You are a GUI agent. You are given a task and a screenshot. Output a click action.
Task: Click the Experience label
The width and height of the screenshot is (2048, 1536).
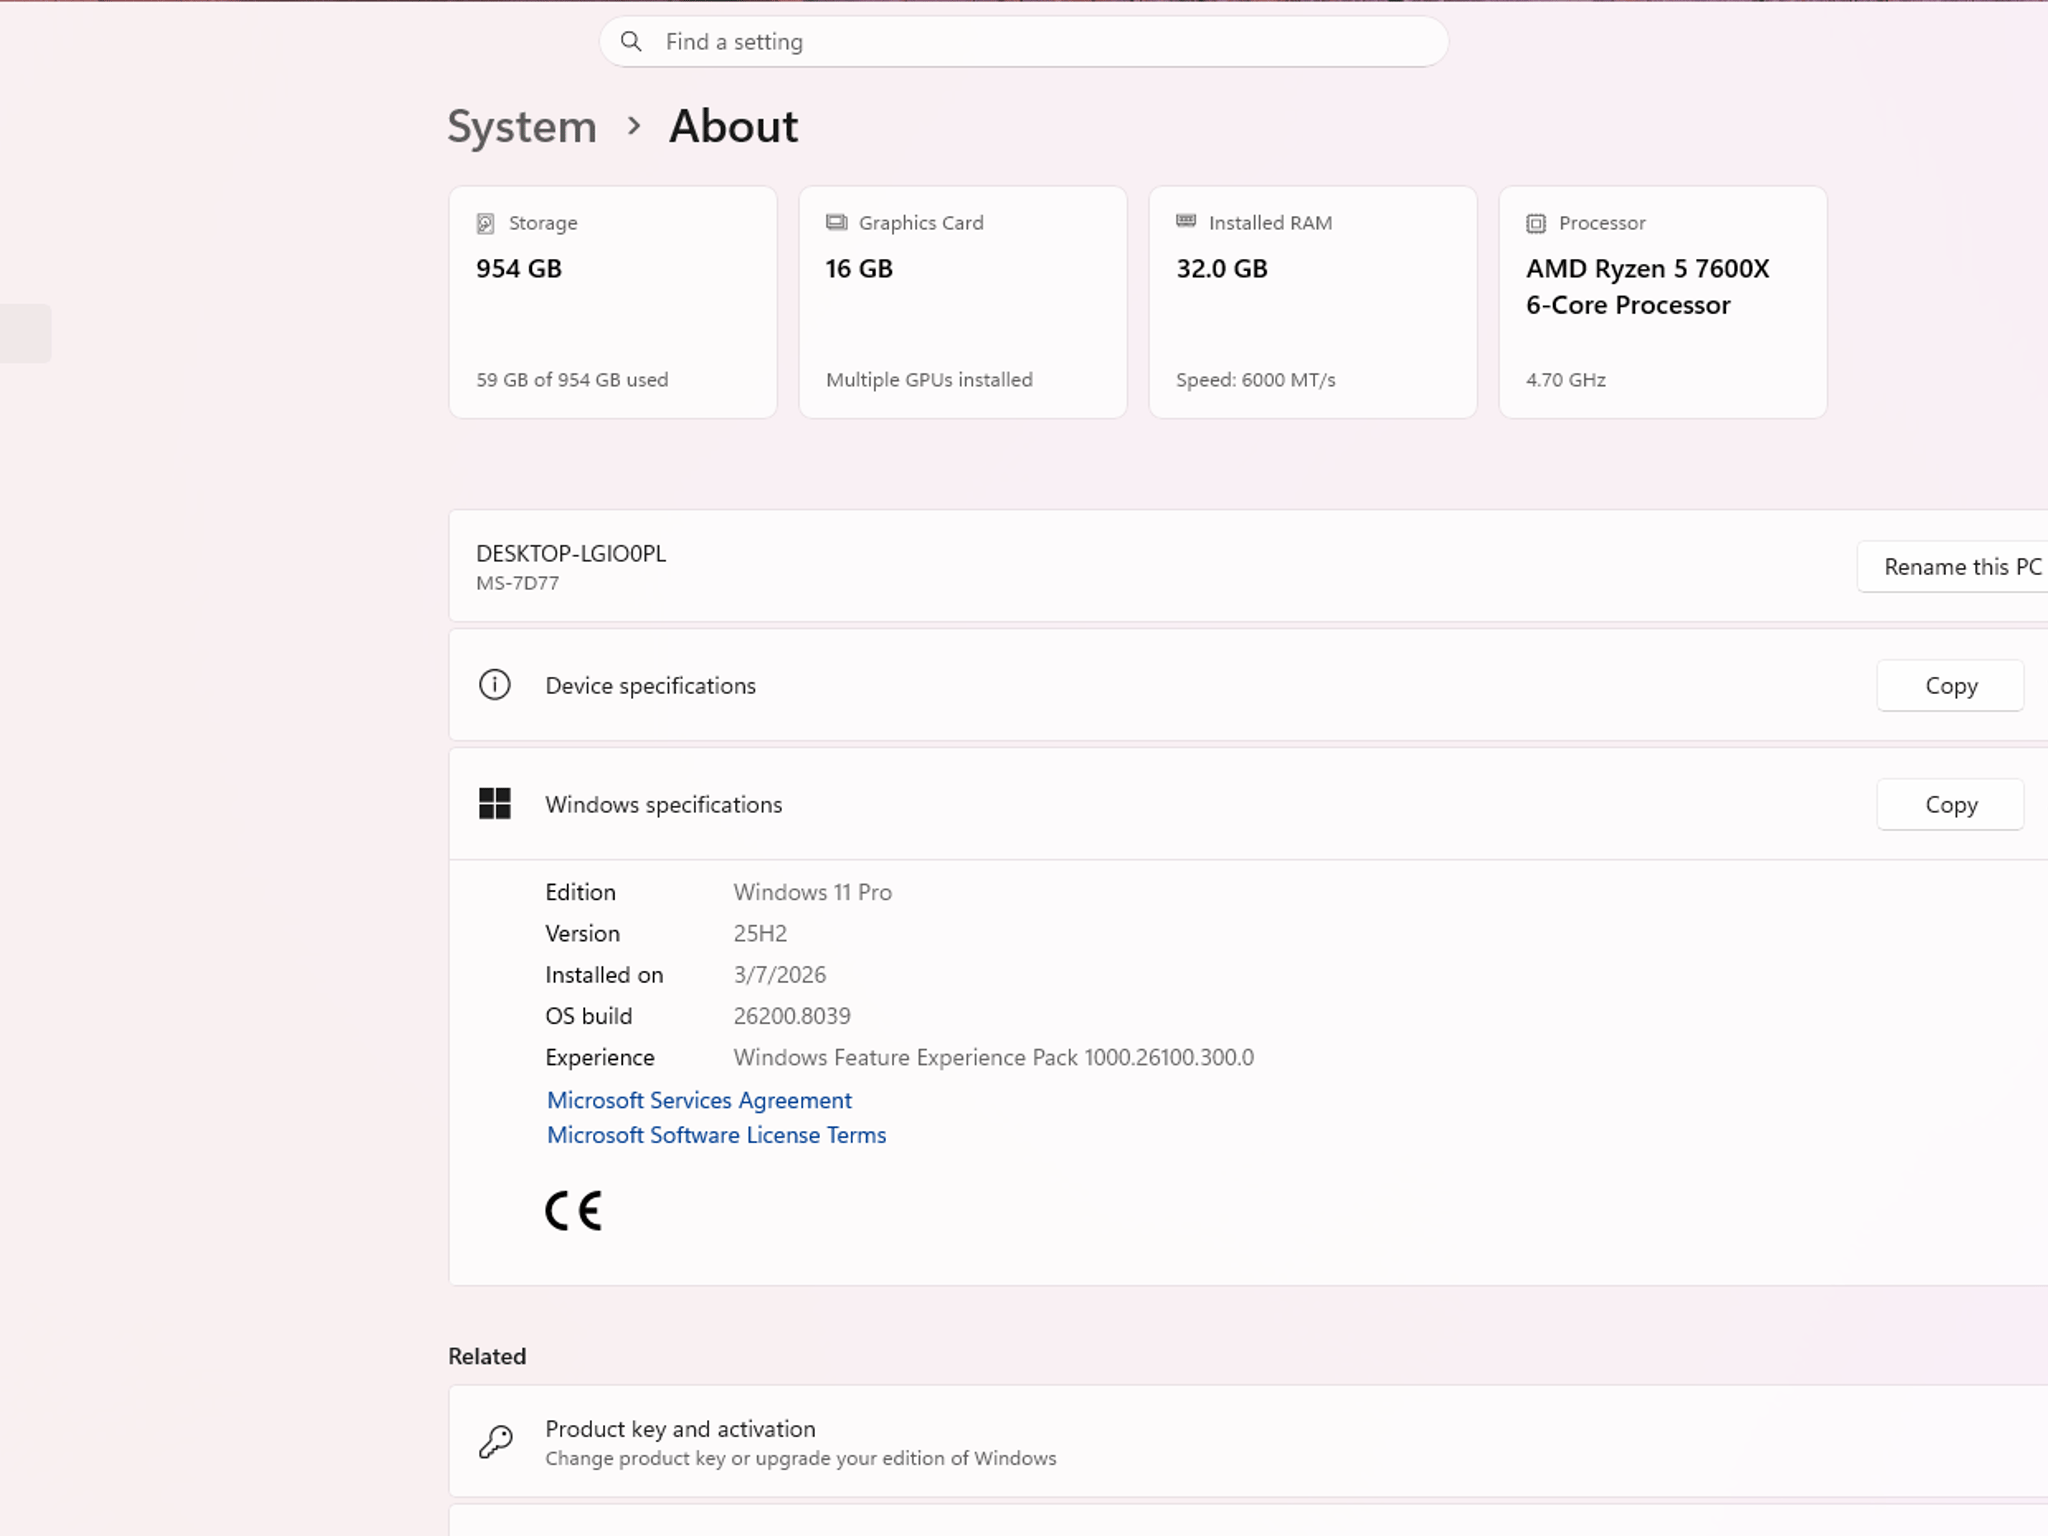[600, 1057]
